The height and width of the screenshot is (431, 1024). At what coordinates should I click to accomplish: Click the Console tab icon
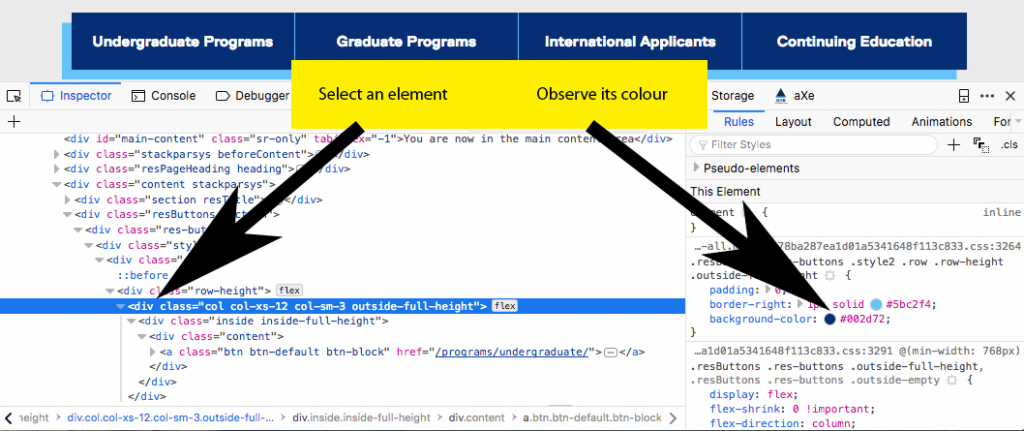pos(138,96)
